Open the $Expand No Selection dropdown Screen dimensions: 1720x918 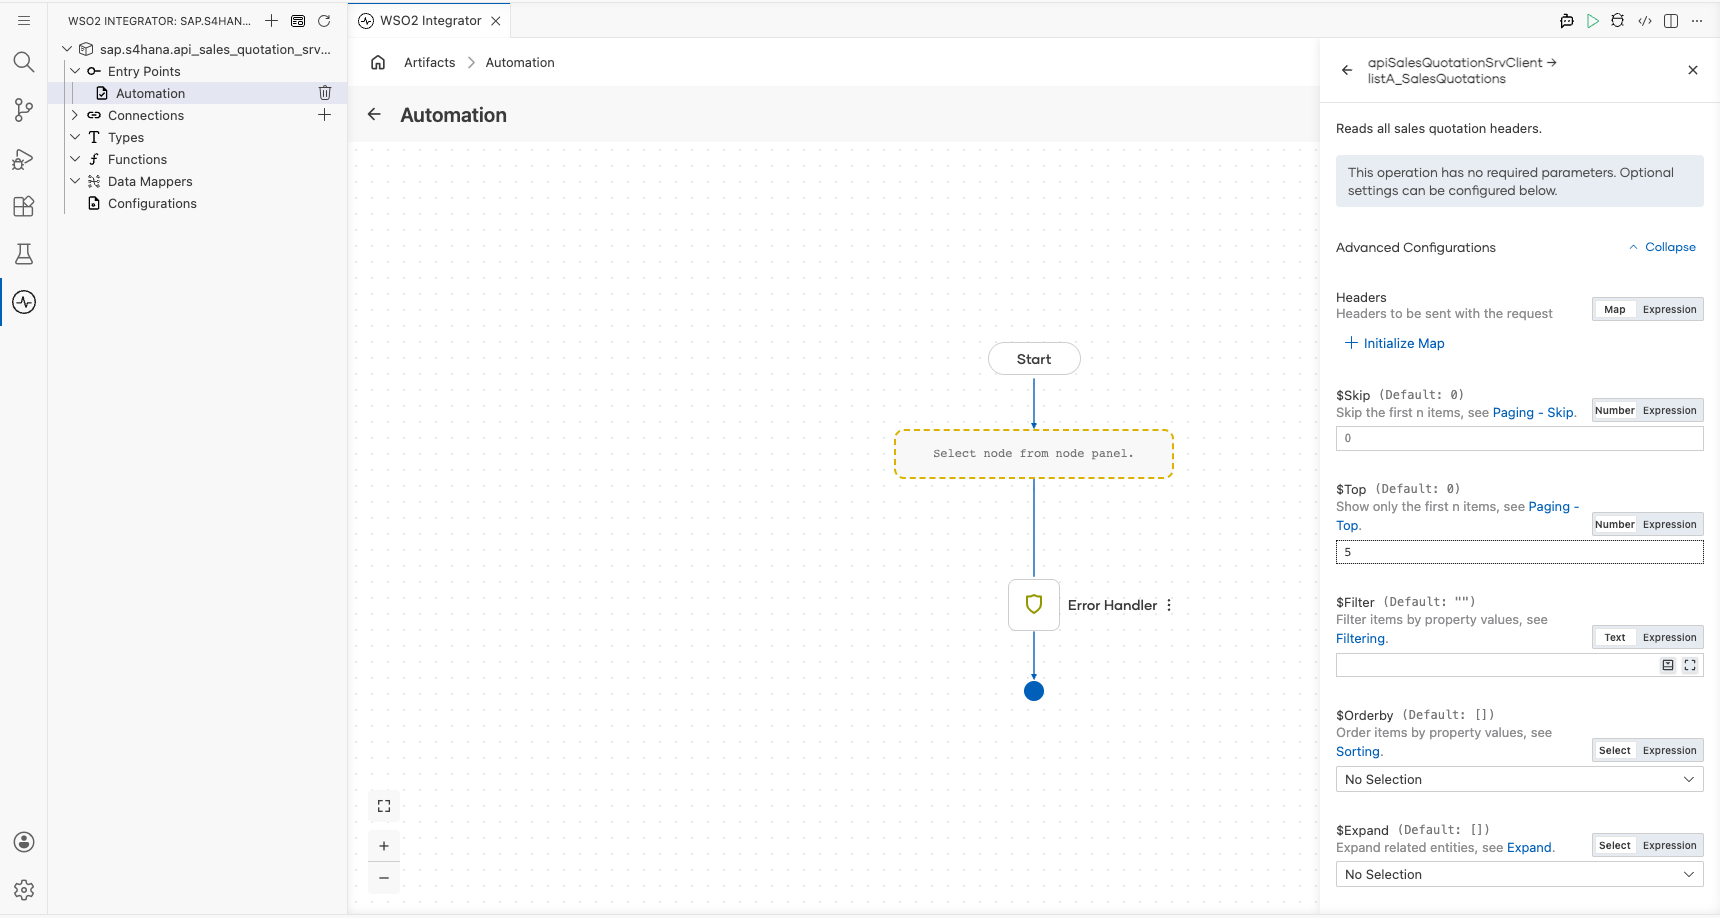pos(1519,875)
